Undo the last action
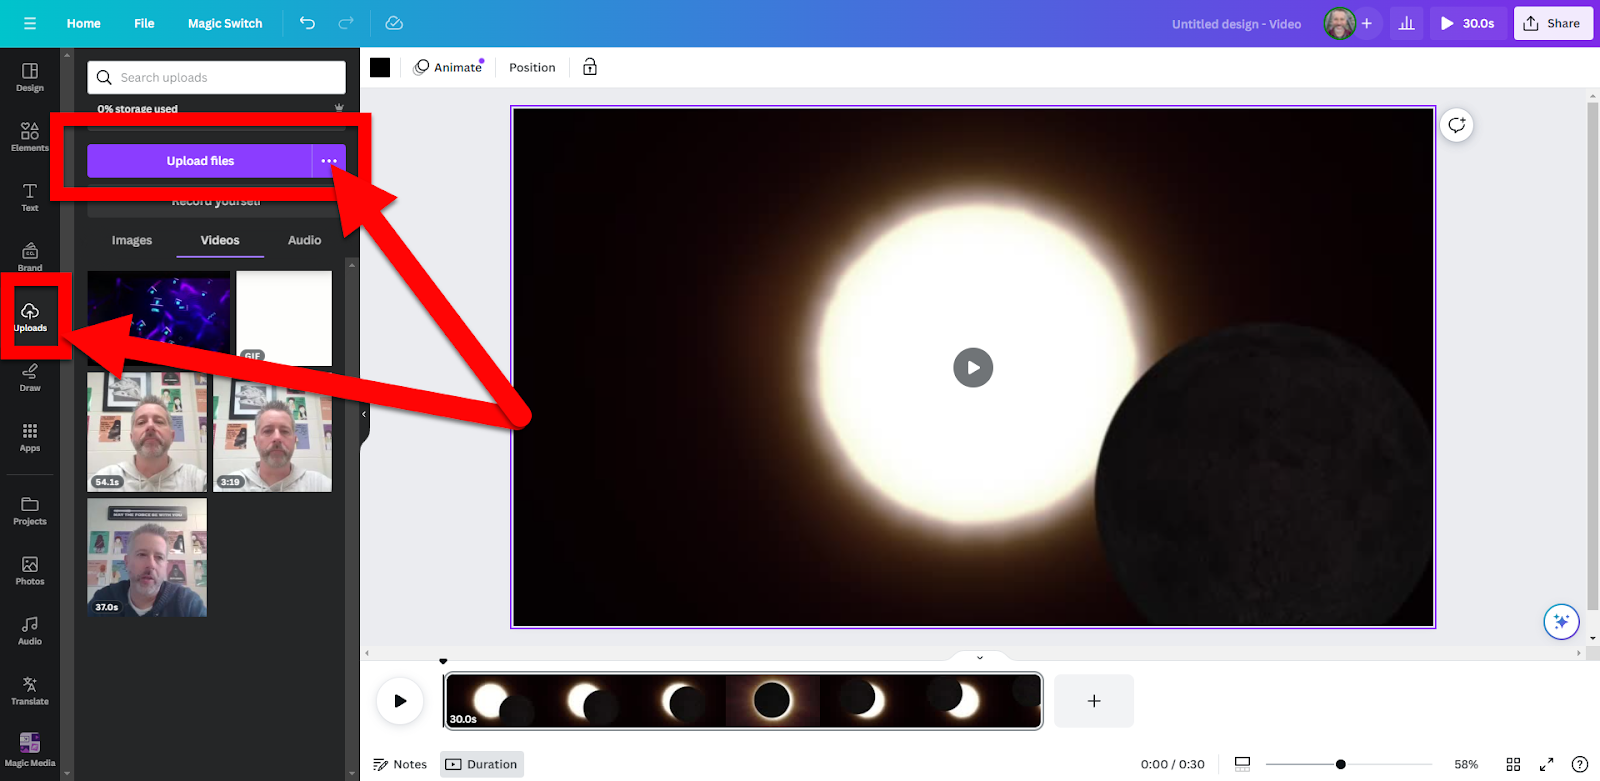This screenshot has width=1600, height=781. point(307,23)
